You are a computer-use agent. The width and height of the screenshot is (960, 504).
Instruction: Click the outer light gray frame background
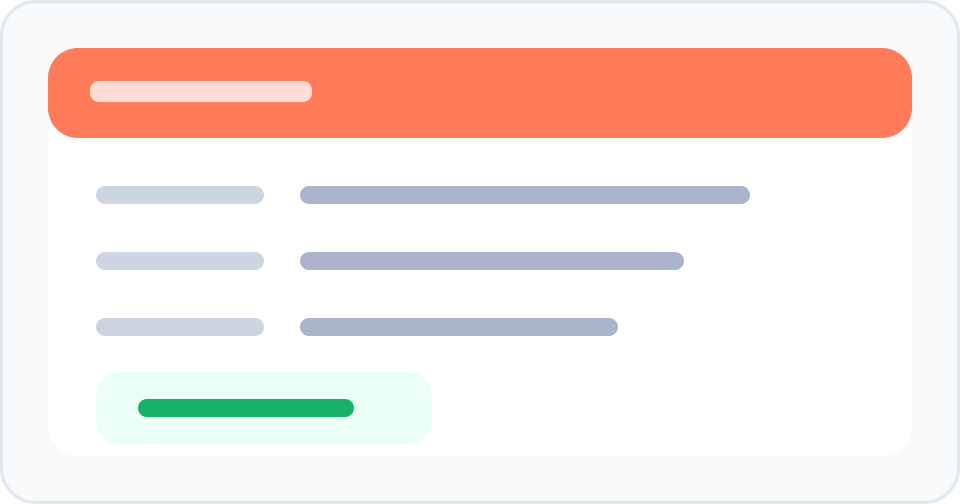click(480, 24)
